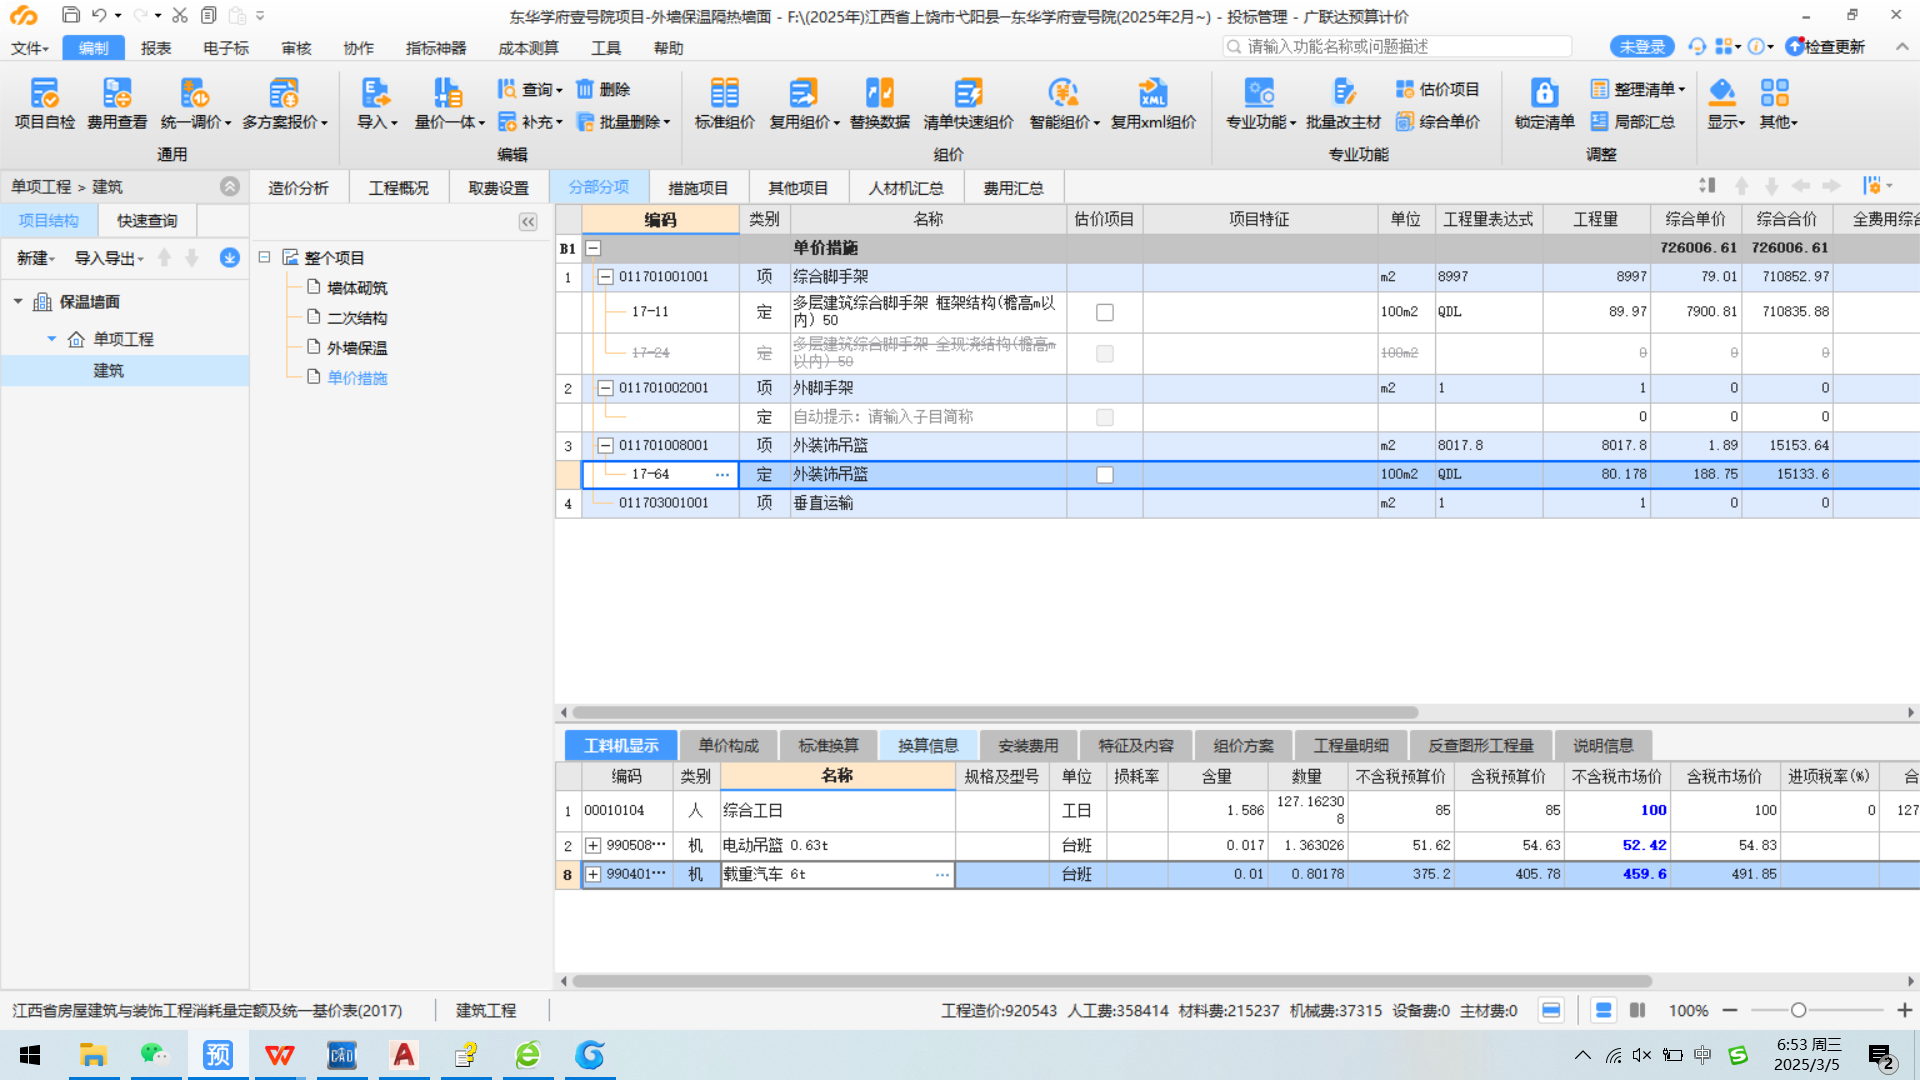This screenshot has height=1080, width=1920.
Task: Click the function search input field
Action: click(1397, 47)
